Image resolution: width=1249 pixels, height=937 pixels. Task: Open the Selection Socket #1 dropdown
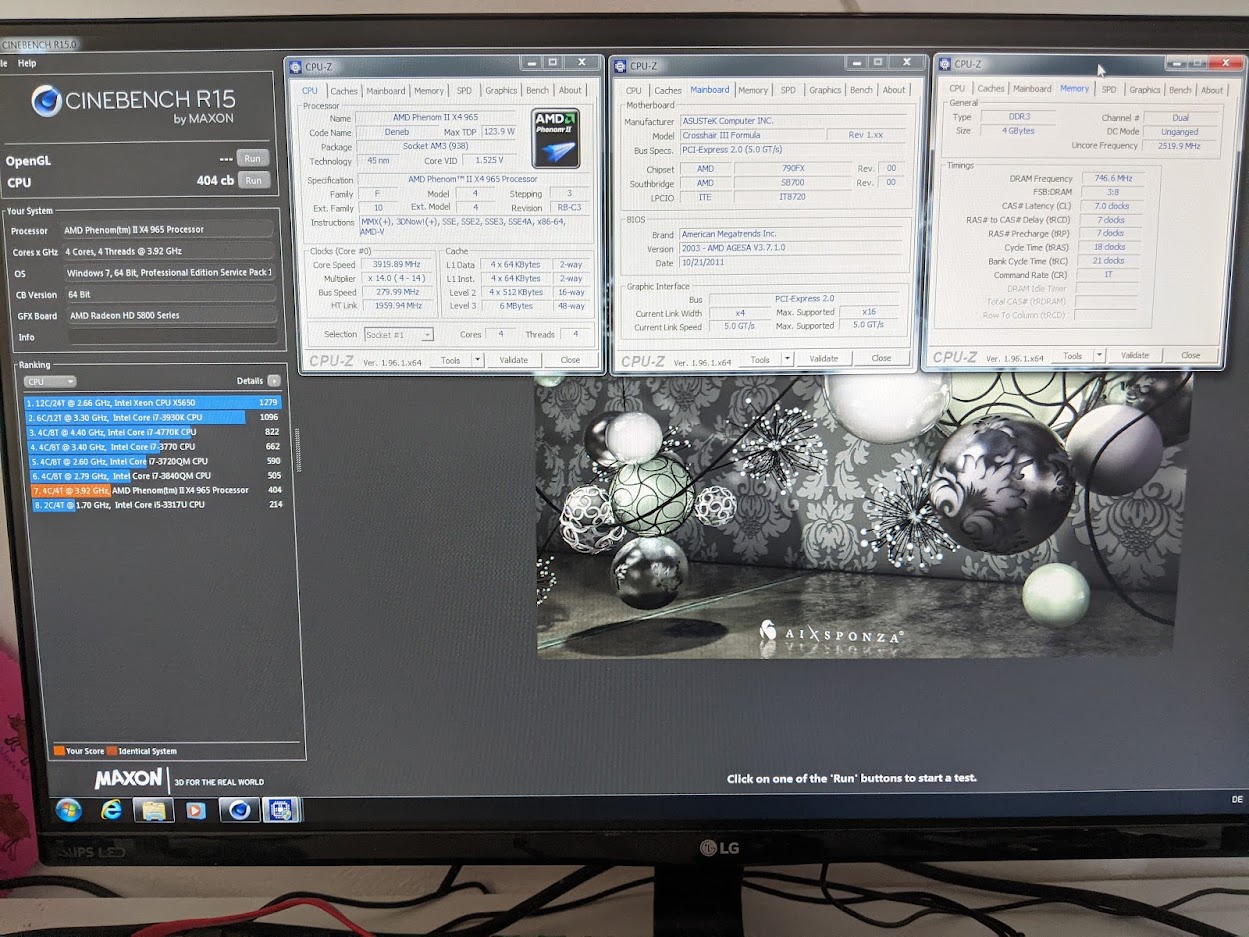click(x=399, y=334)
